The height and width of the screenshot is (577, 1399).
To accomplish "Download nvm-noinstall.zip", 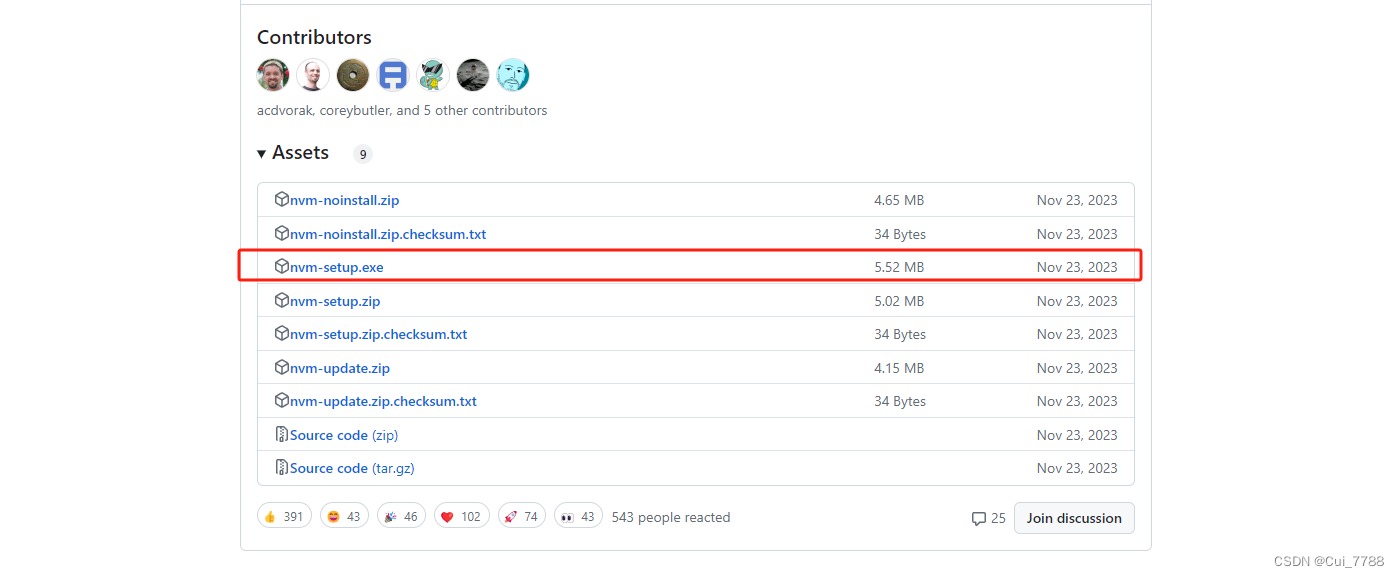I will tap(345, 200).
